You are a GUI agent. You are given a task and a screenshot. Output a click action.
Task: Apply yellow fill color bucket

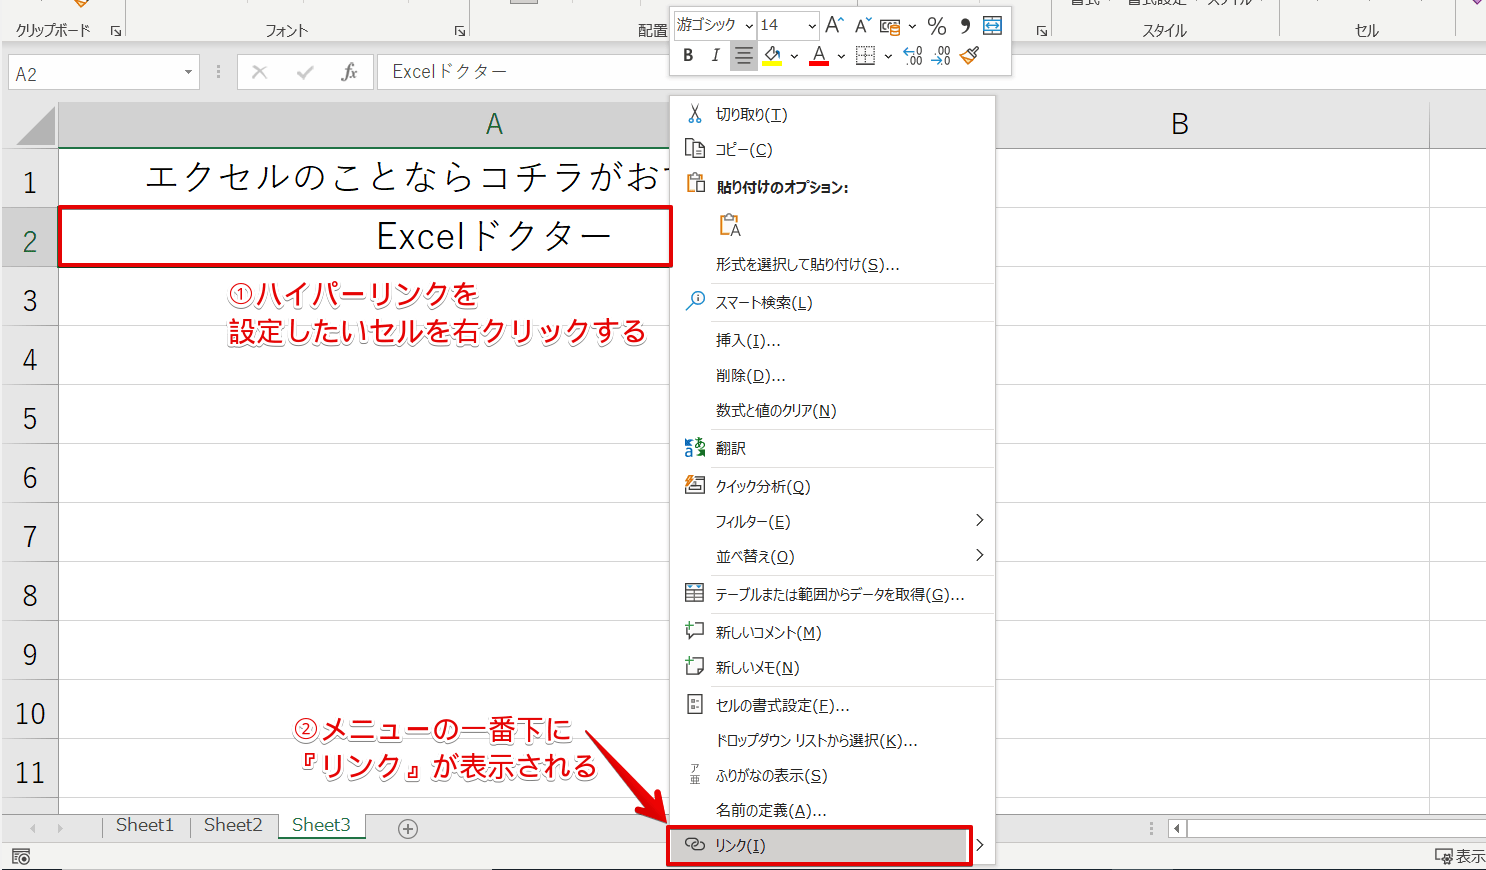coord(772,56)
